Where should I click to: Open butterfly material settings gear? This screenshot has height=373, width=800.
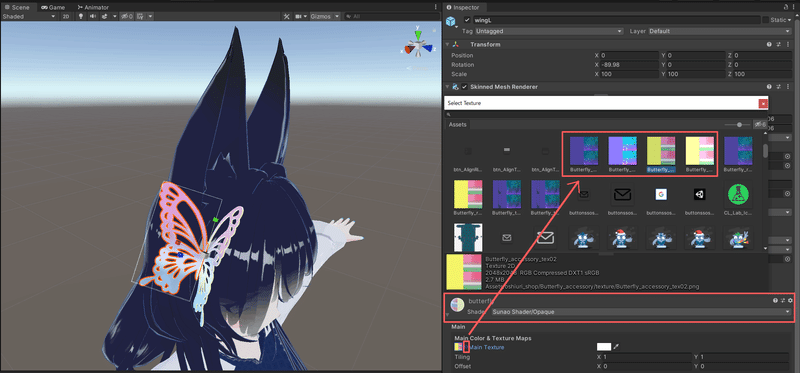point(790,301)
